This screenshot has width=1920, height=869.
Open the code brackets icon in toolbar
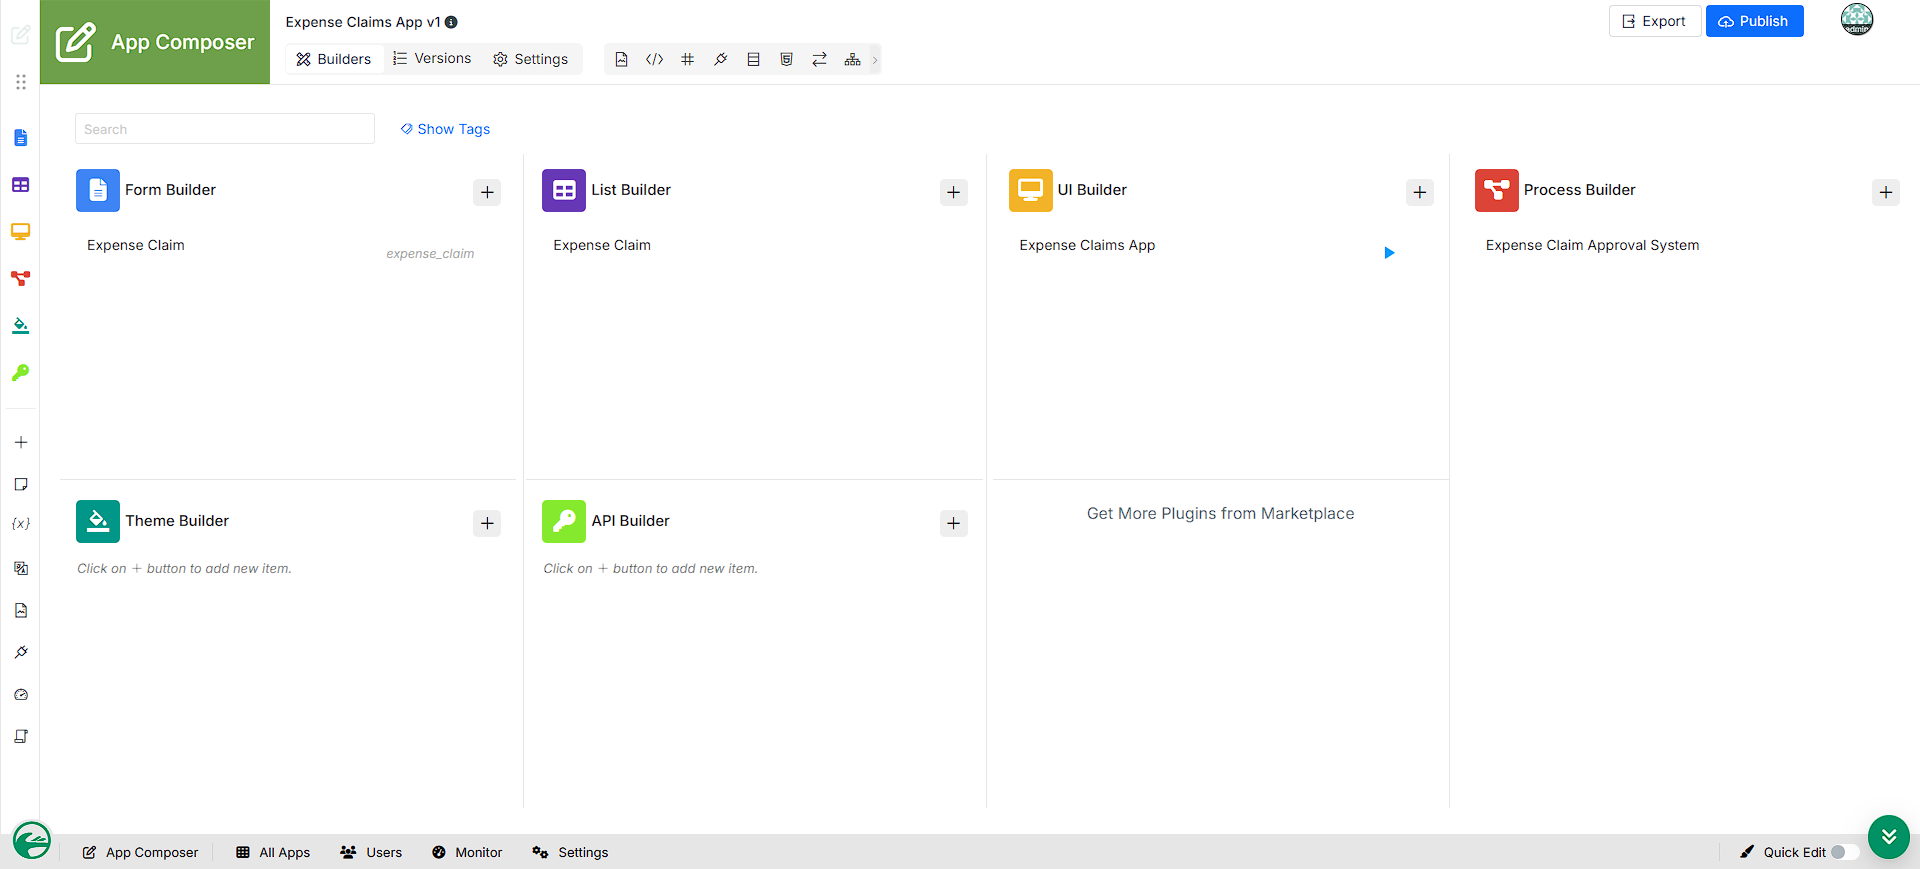click(x=654, y=59)
